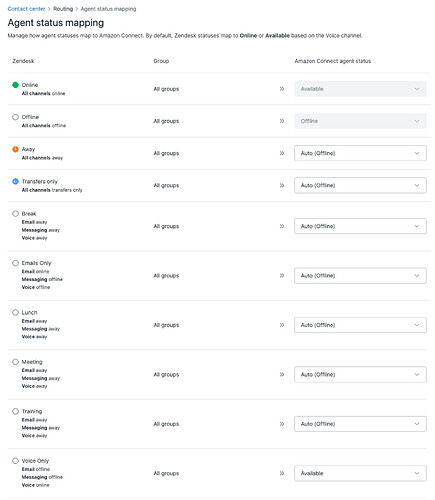Go to the Routing breadcrumb
Image resolution: width=435 pixels, height=500 pixels.
tap(63, 9)
